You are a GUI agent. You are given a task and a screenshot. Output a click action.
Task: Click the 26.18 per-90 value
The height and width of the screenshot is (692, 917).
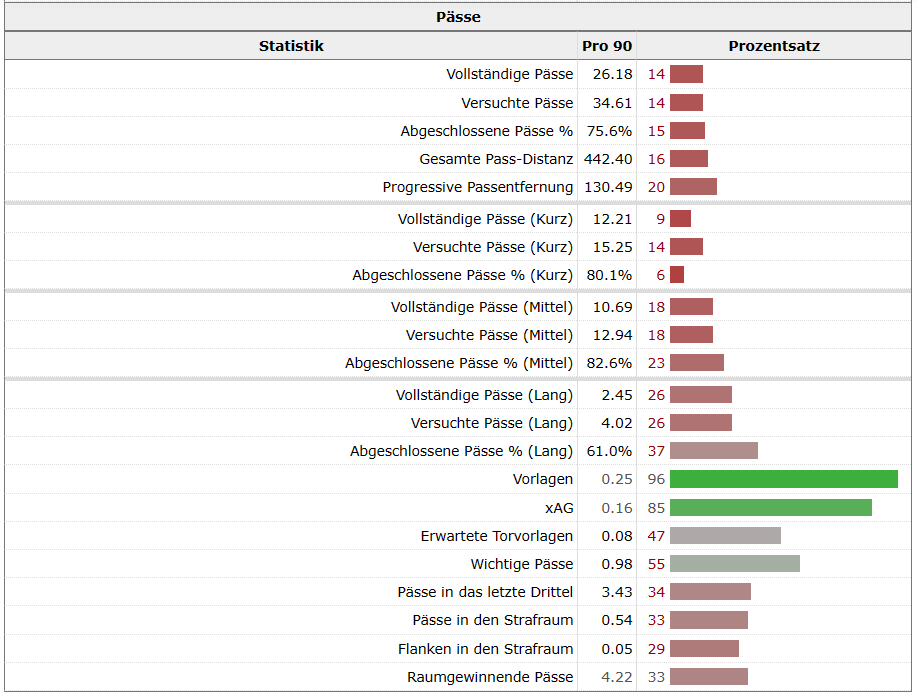point(612,74)
